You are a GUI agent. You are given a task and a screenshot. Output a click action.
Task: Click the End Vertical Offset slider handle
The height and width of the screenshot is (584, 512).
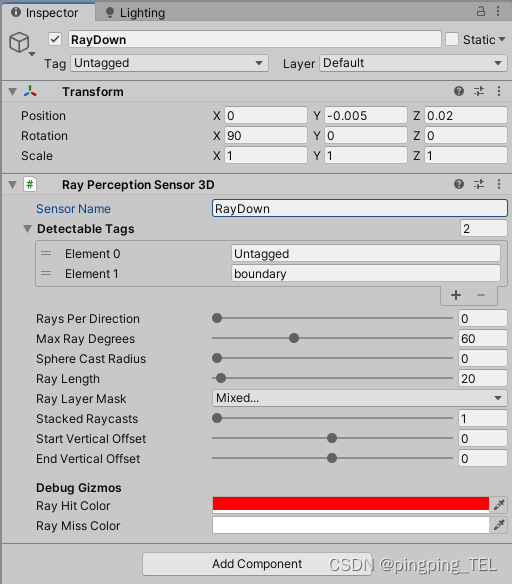(x=332, y=458)
